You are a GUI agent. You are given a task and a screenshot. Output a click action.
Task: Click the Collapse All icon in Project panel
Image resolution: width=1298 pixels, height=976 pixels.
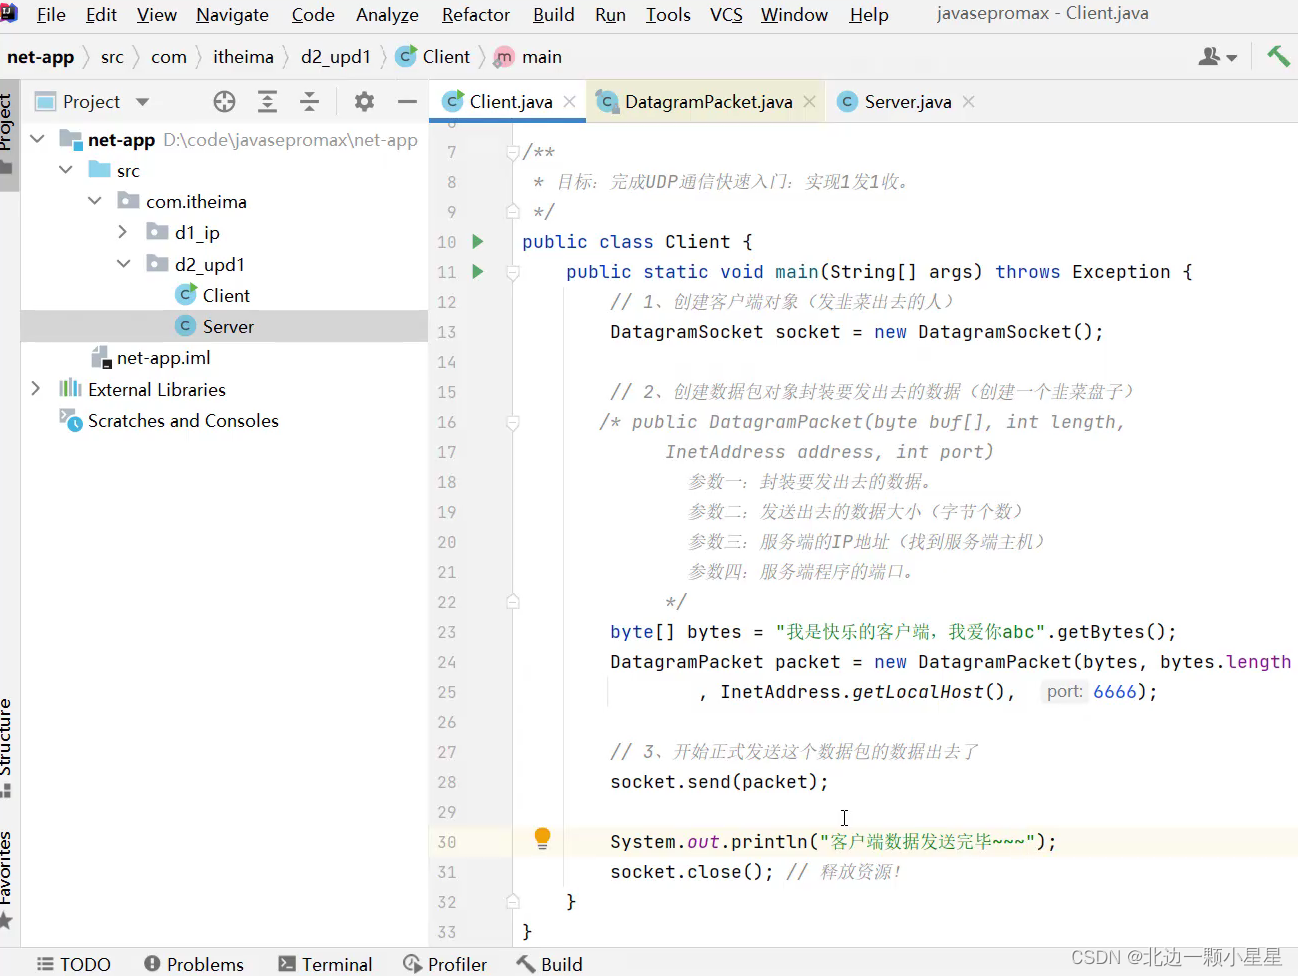(x=310, y=101)
